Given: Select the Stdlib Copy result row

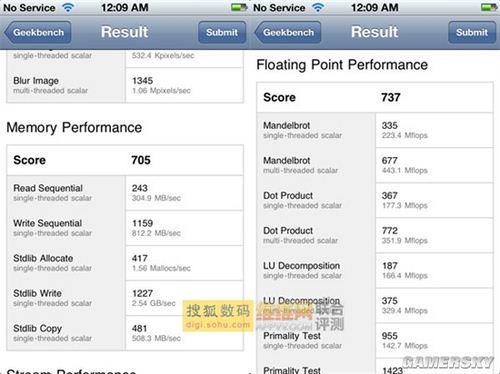Looking at the screenshot, I should pos(125,333).
